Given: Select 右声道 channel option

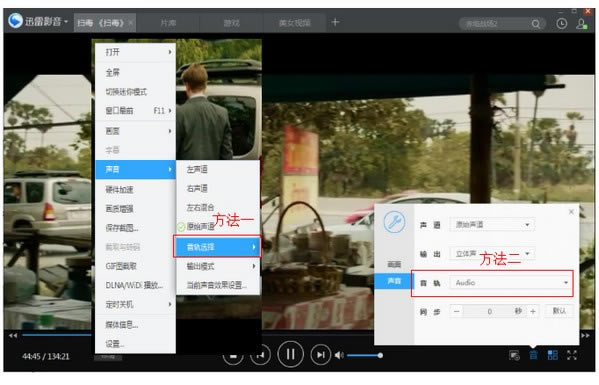Looking at the screenshot, I should tap(218, 188).
